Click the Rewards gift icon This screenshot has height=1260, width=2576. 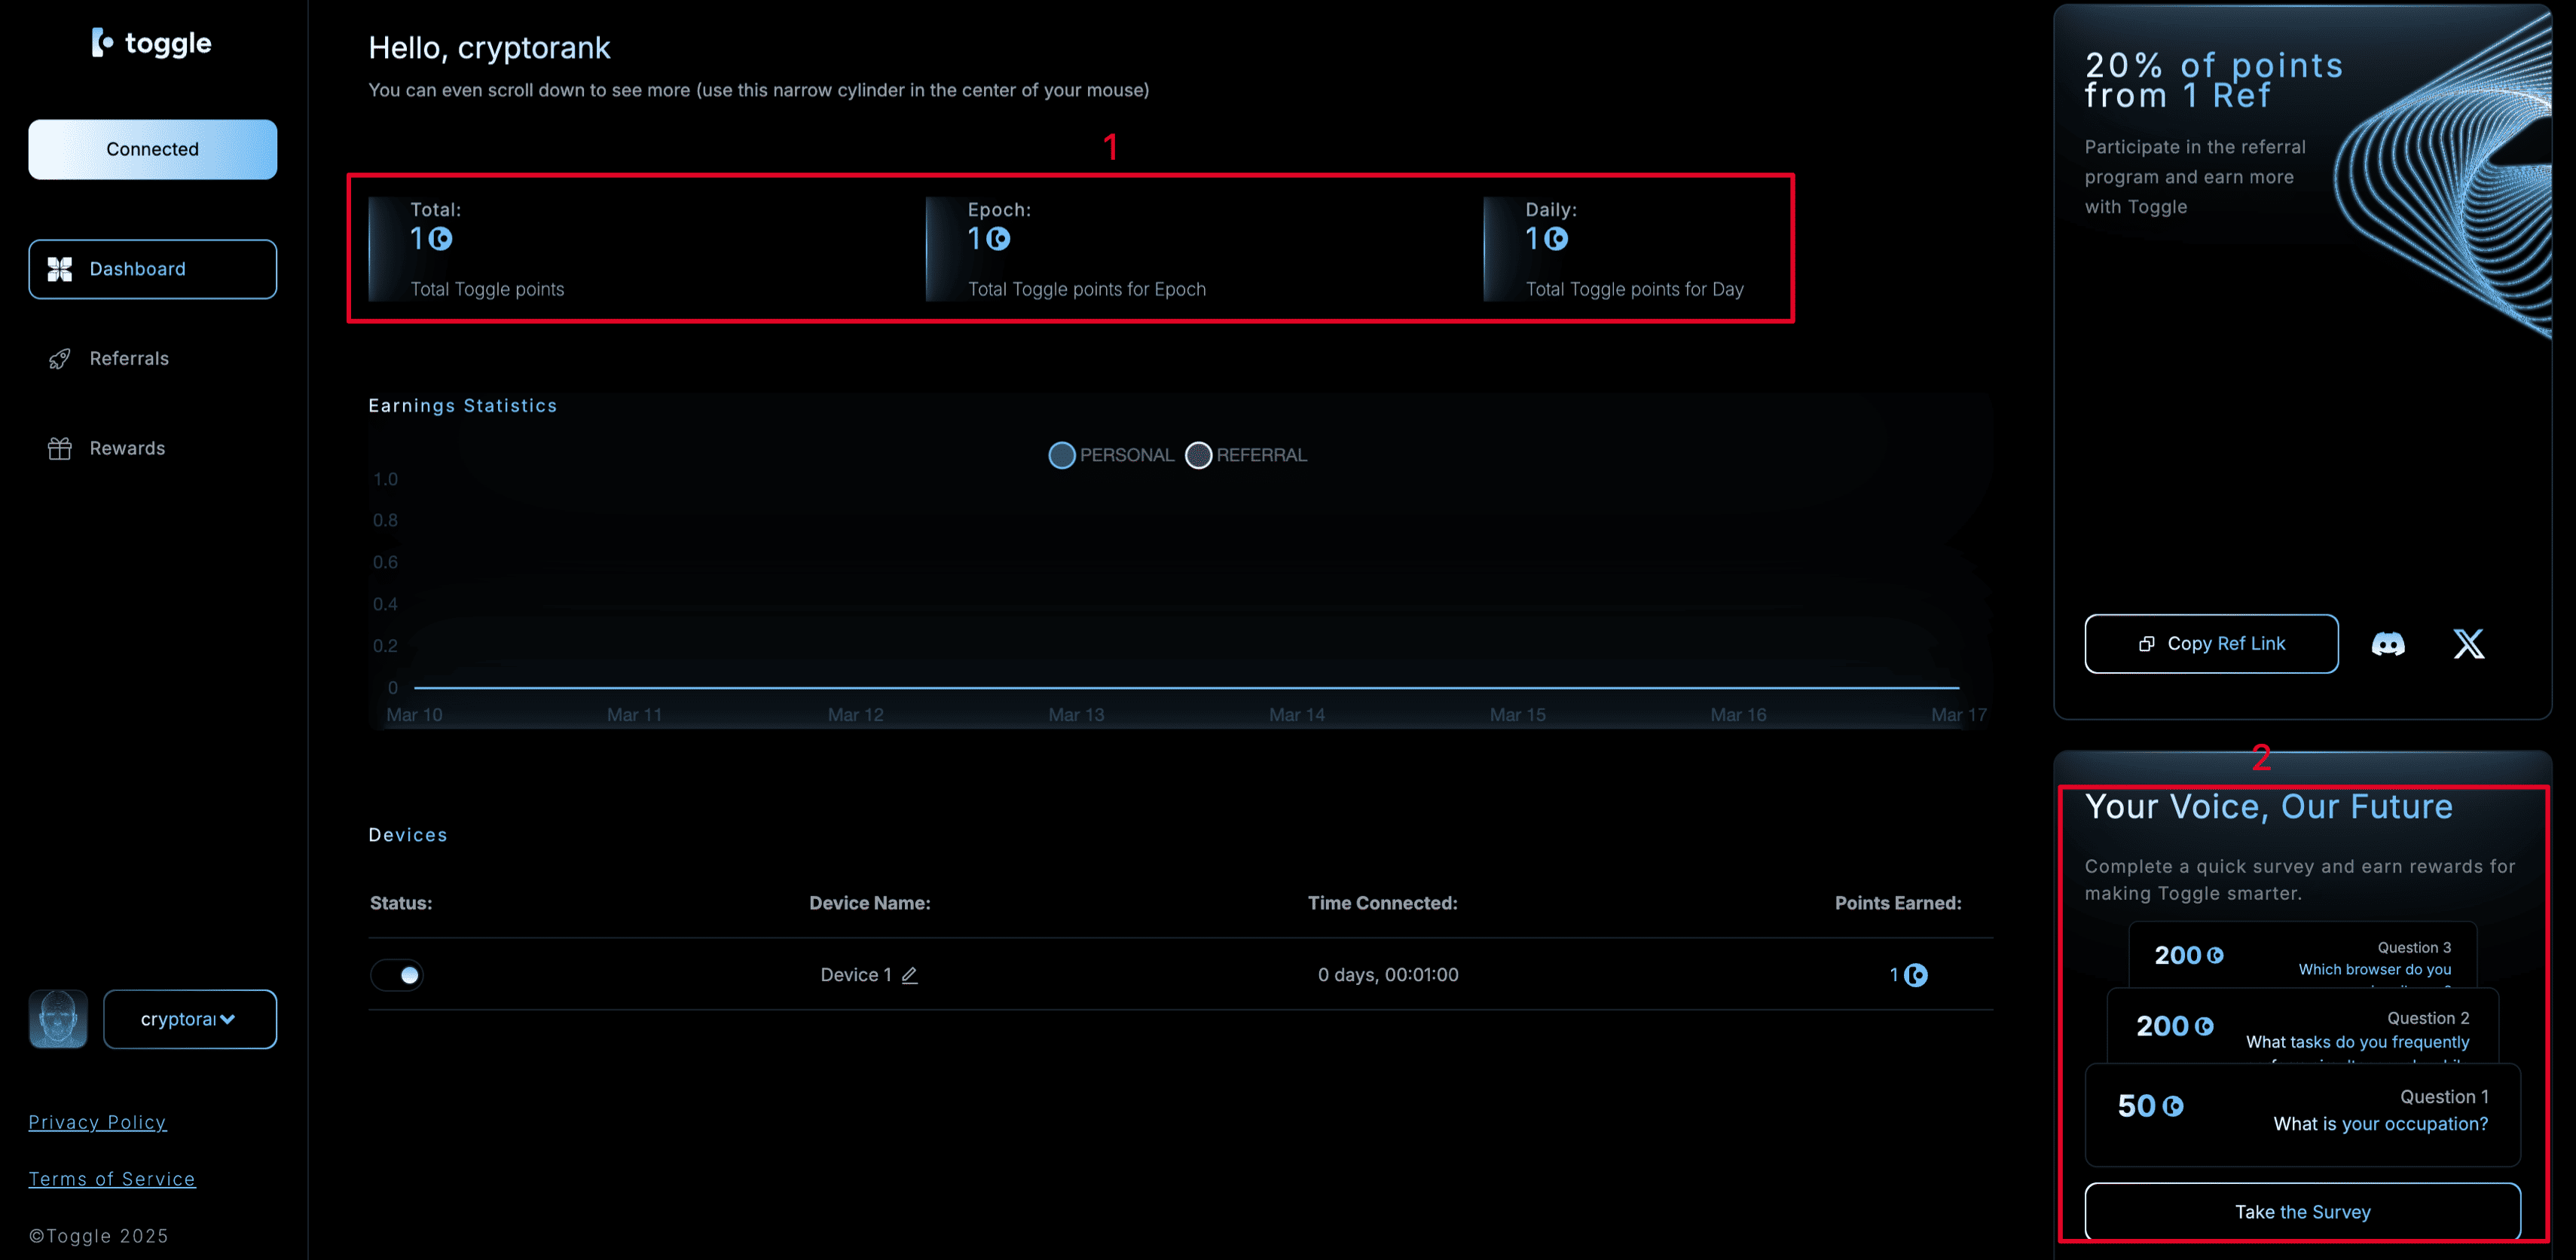[x=60, y=448]
